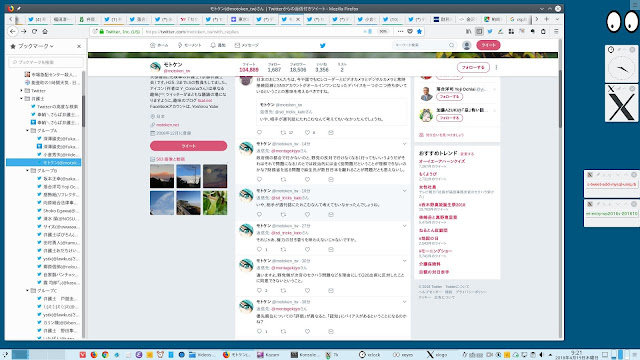Open the motoken.net profile link
This screenshot has width=640, height=360.
point(167,125)
